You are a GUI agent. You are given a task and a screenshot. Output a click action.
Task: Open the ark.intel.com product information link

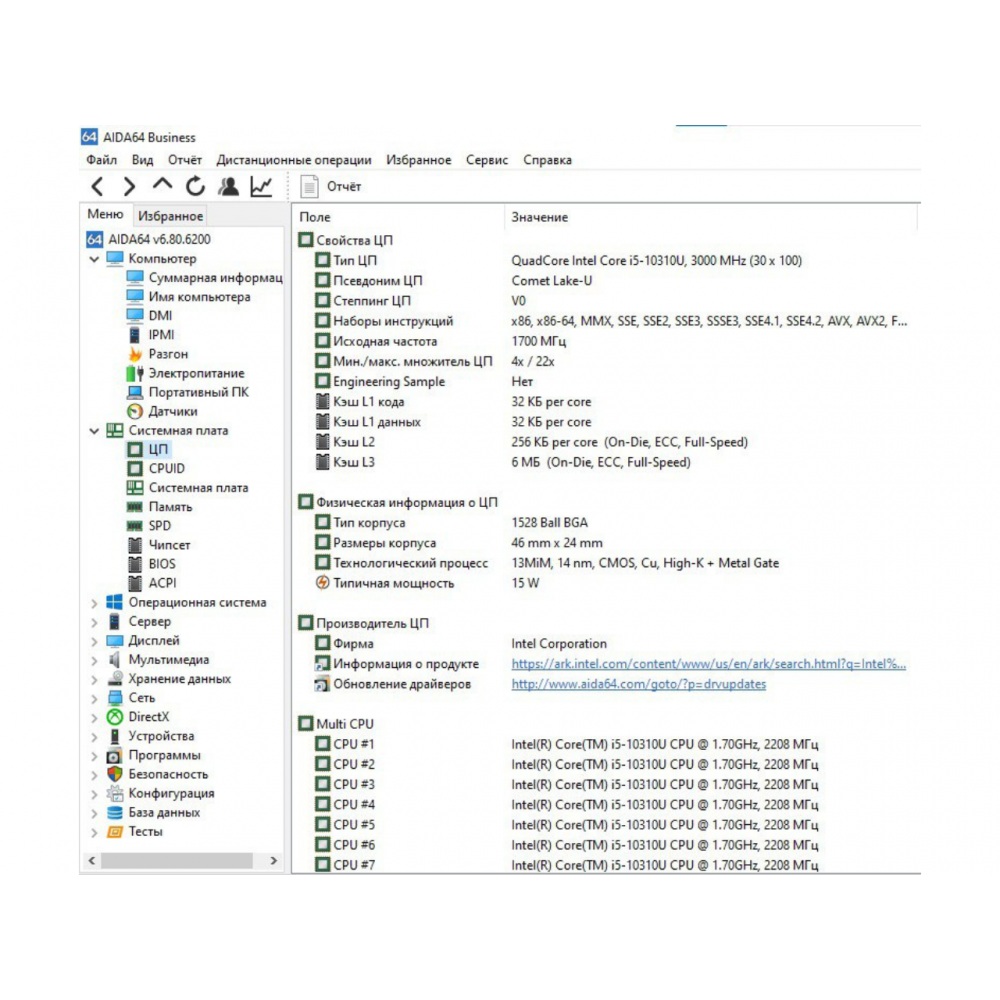click(709, 664)
